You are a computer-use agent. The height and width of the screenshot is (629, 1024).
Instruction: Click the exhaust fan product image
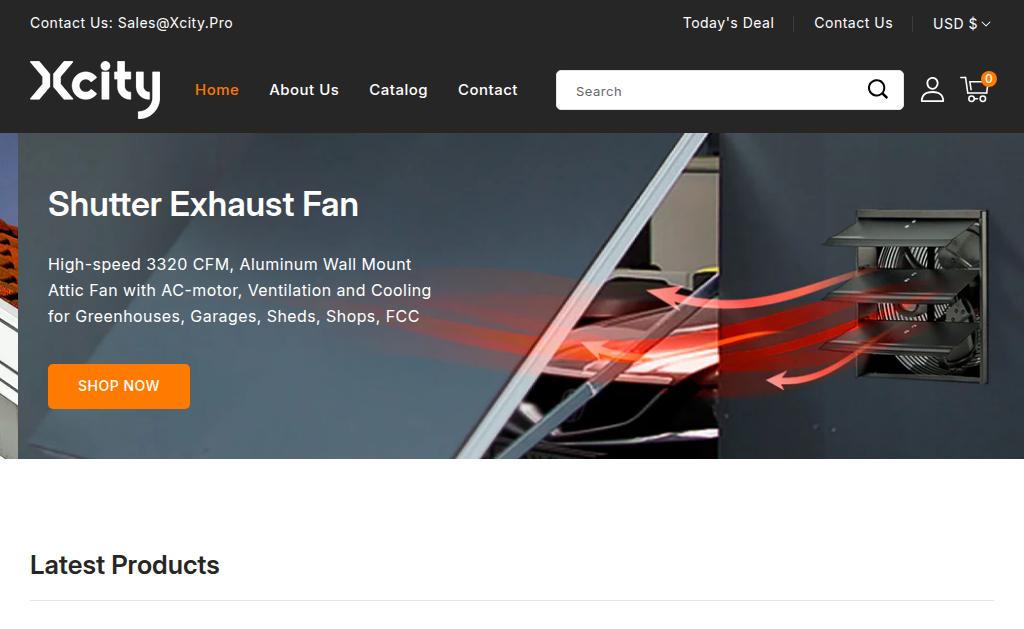pyautogui.click(x=906, y=295)
